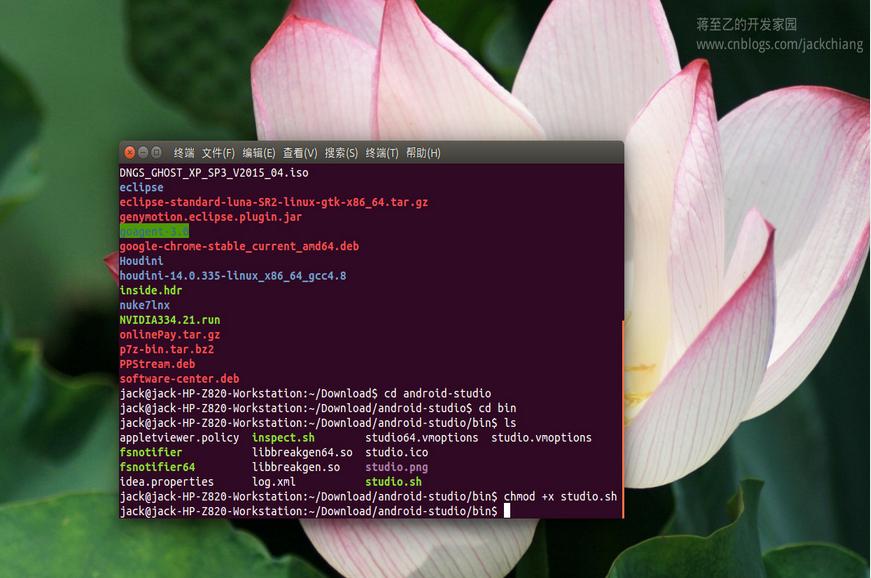Click the 'cd android-studio' command text

tap(438, 394)
